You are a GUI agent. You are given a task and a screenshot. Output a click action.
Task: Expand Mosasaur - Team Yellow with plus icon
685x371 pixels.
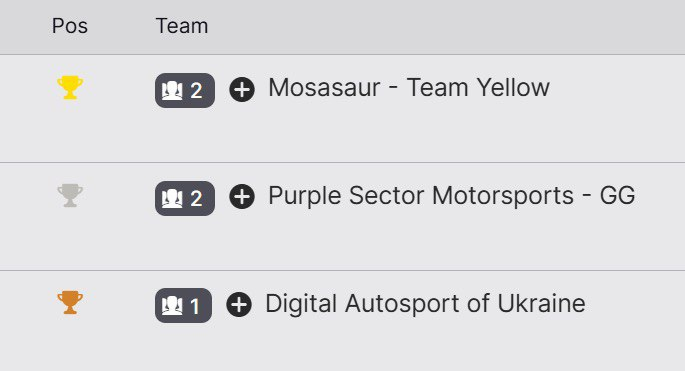pyautogui.click(x=242, y=90)
